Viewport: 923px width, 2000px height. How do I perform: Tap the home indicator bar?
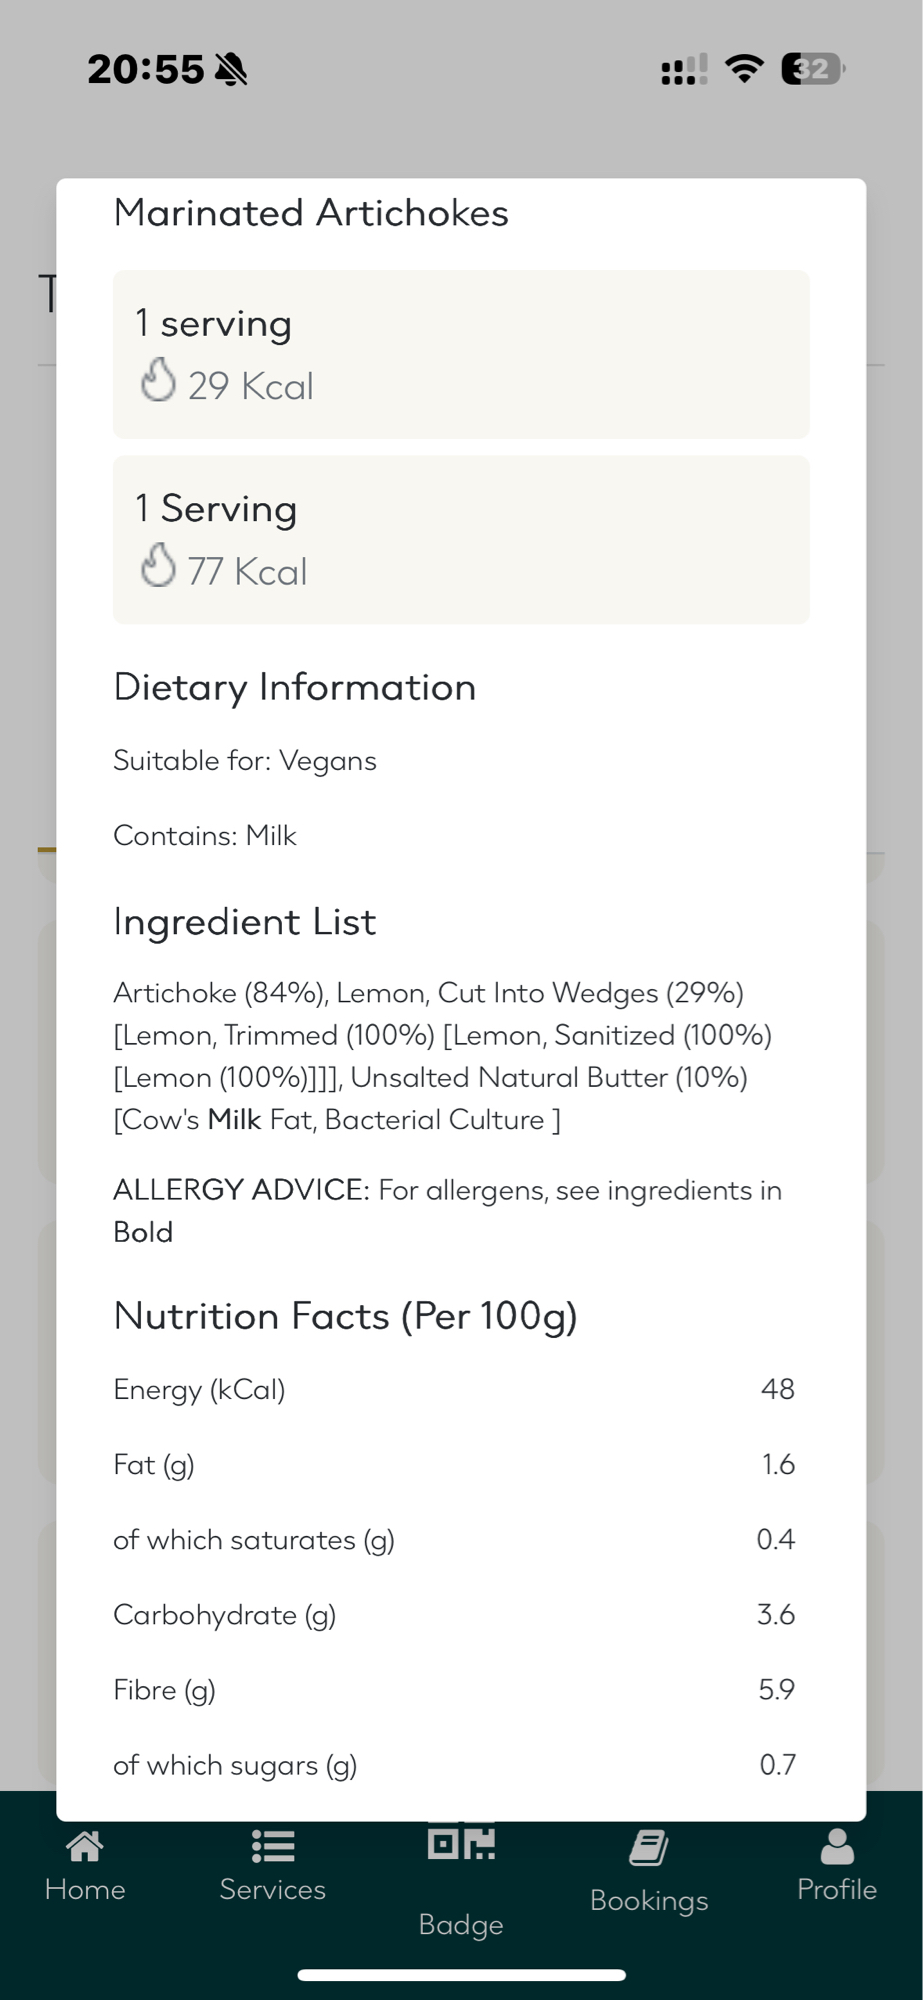[x=461, y=1975]
